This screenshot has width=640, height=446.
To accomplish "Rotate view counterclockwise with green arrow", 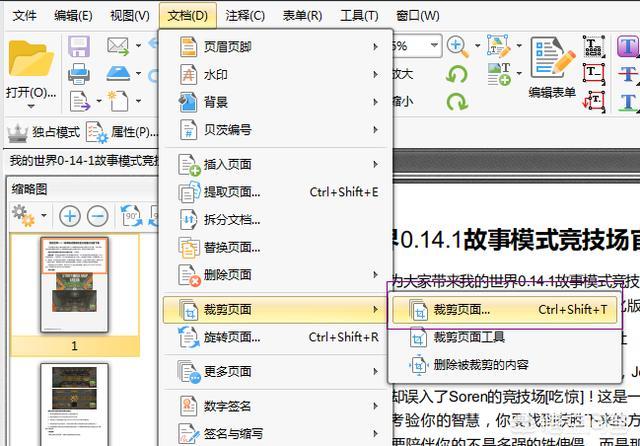I will [457, 74].
